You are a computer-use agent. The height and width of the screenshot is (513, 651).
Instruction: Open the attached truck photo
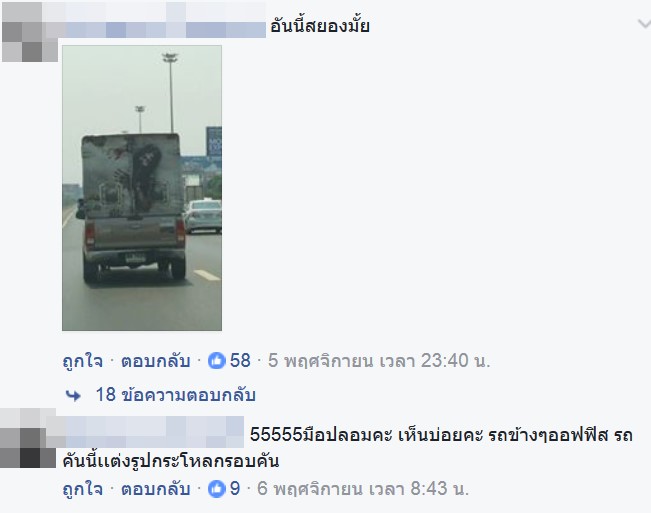142,188
